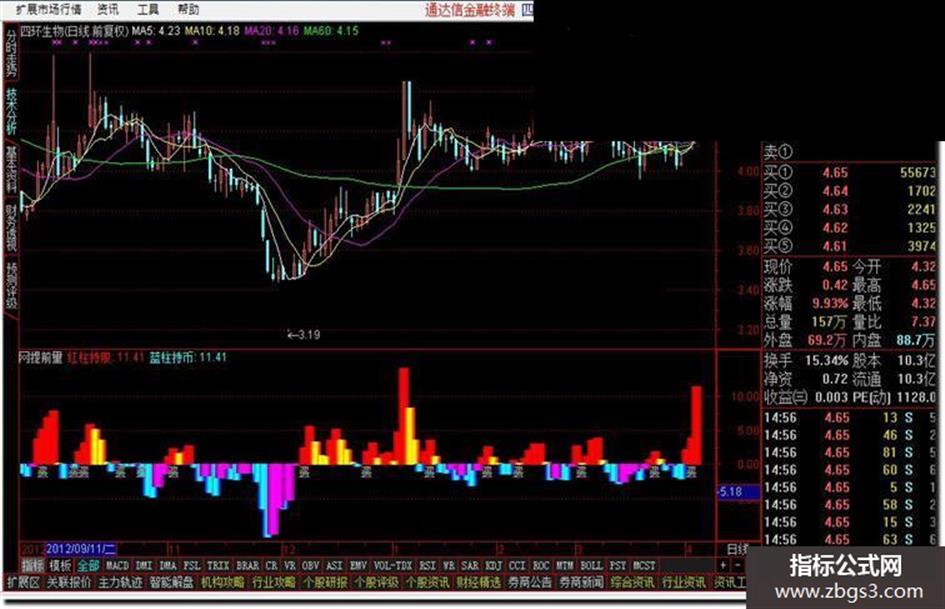The height and width of the screenshot is (609, 945).
Task: Open the 行业攻略 bottom tab
Action: click(x=274, y=582)
